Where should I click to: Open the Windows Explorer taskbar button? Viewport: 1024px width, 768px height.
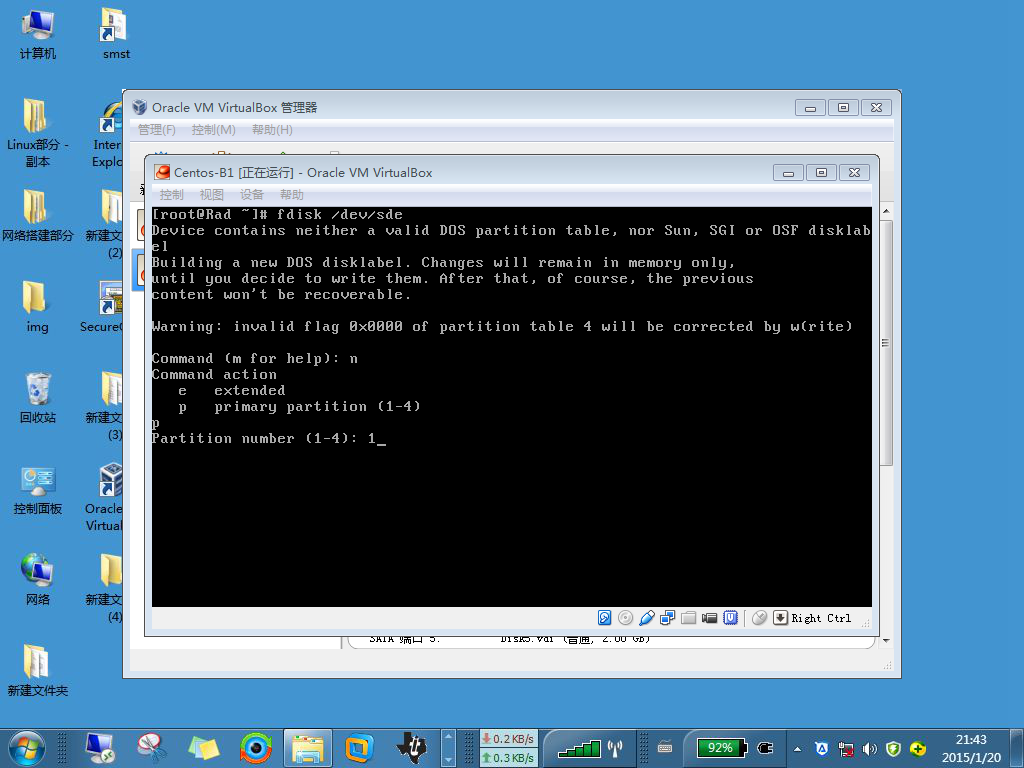click(308, 748)
